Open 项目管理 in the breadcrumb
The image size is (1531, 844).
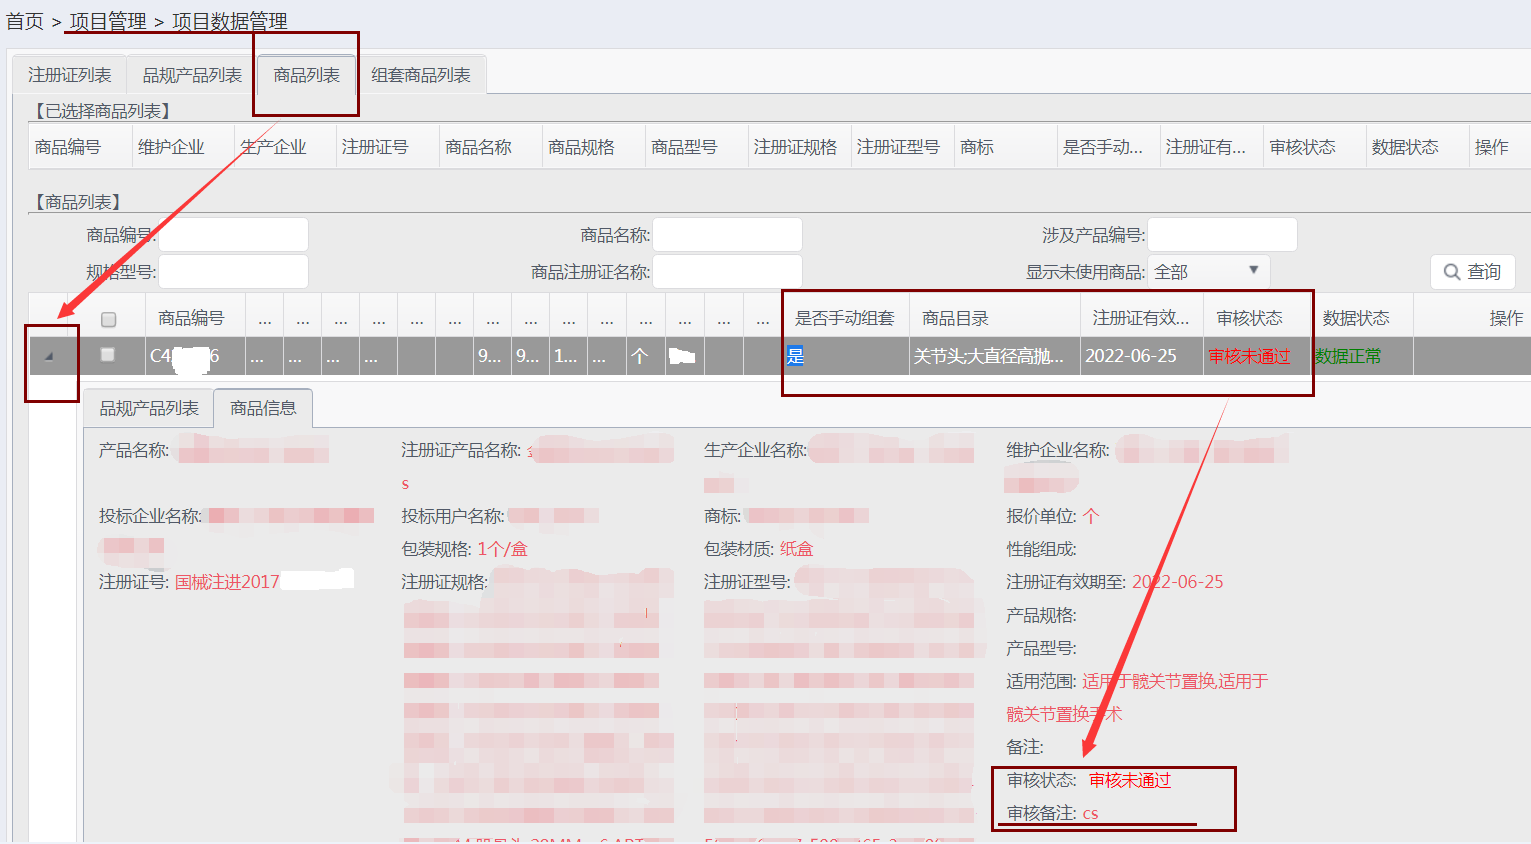pos(108,21)
